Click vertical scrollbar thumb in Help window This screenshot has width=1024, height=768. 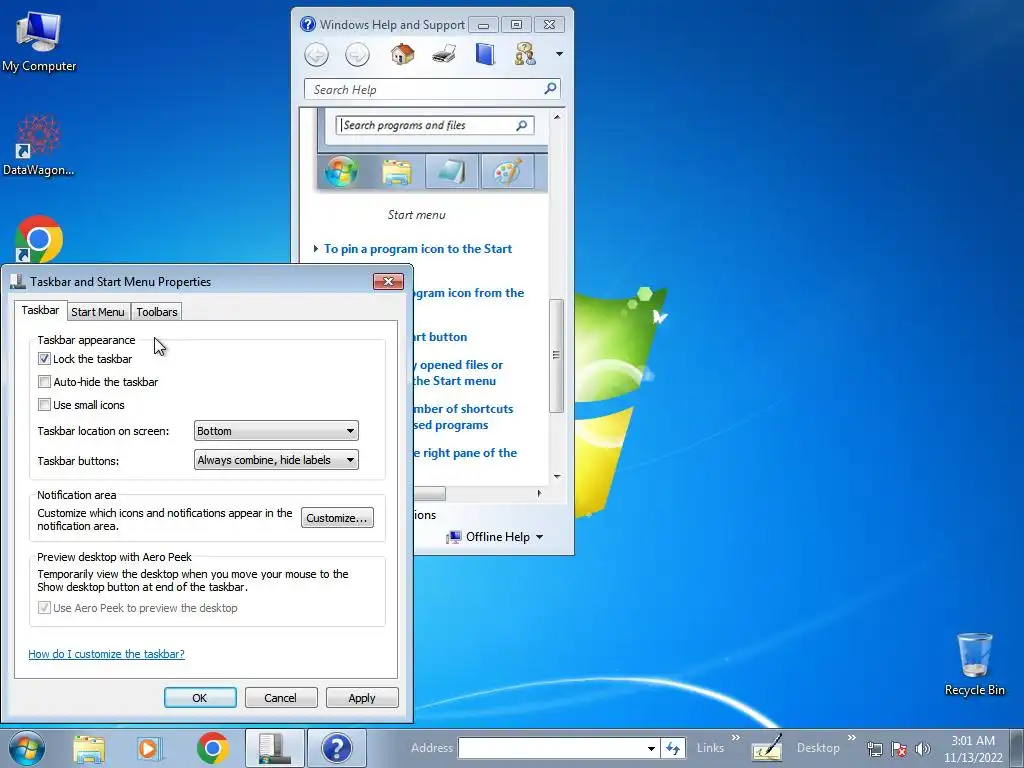click(x=556, y=355)
